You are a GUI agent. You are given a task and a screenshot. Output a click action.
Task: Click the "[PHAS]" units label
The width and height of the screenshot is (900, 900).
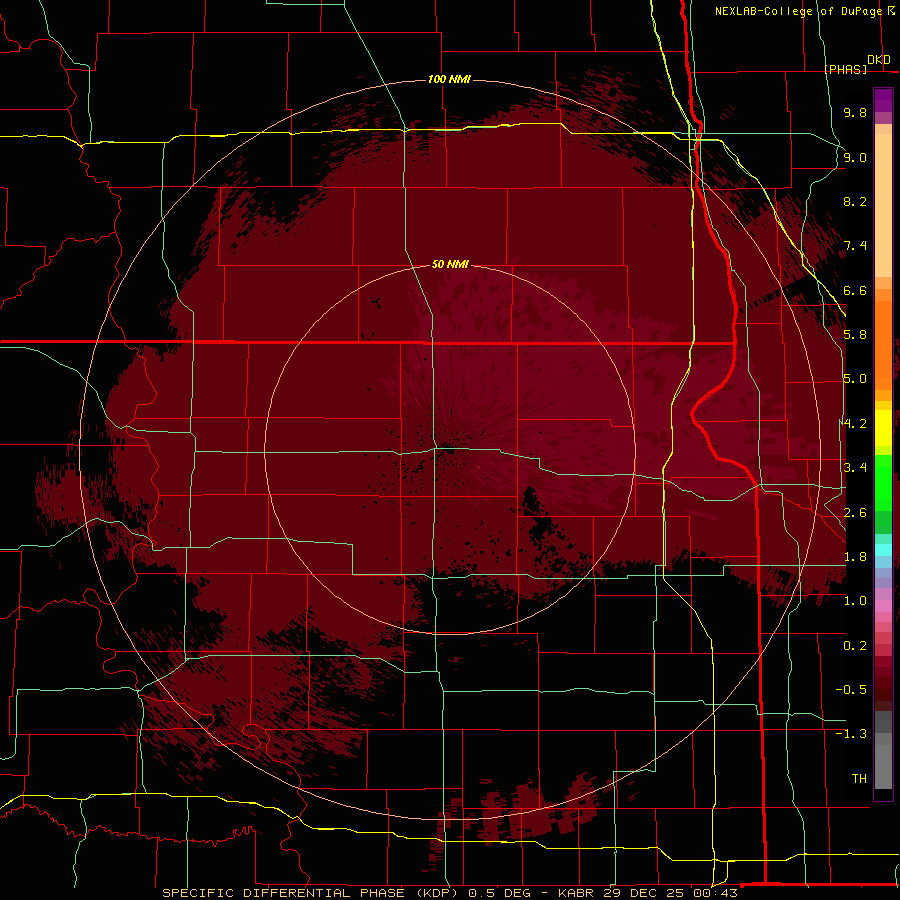(846, 70)
